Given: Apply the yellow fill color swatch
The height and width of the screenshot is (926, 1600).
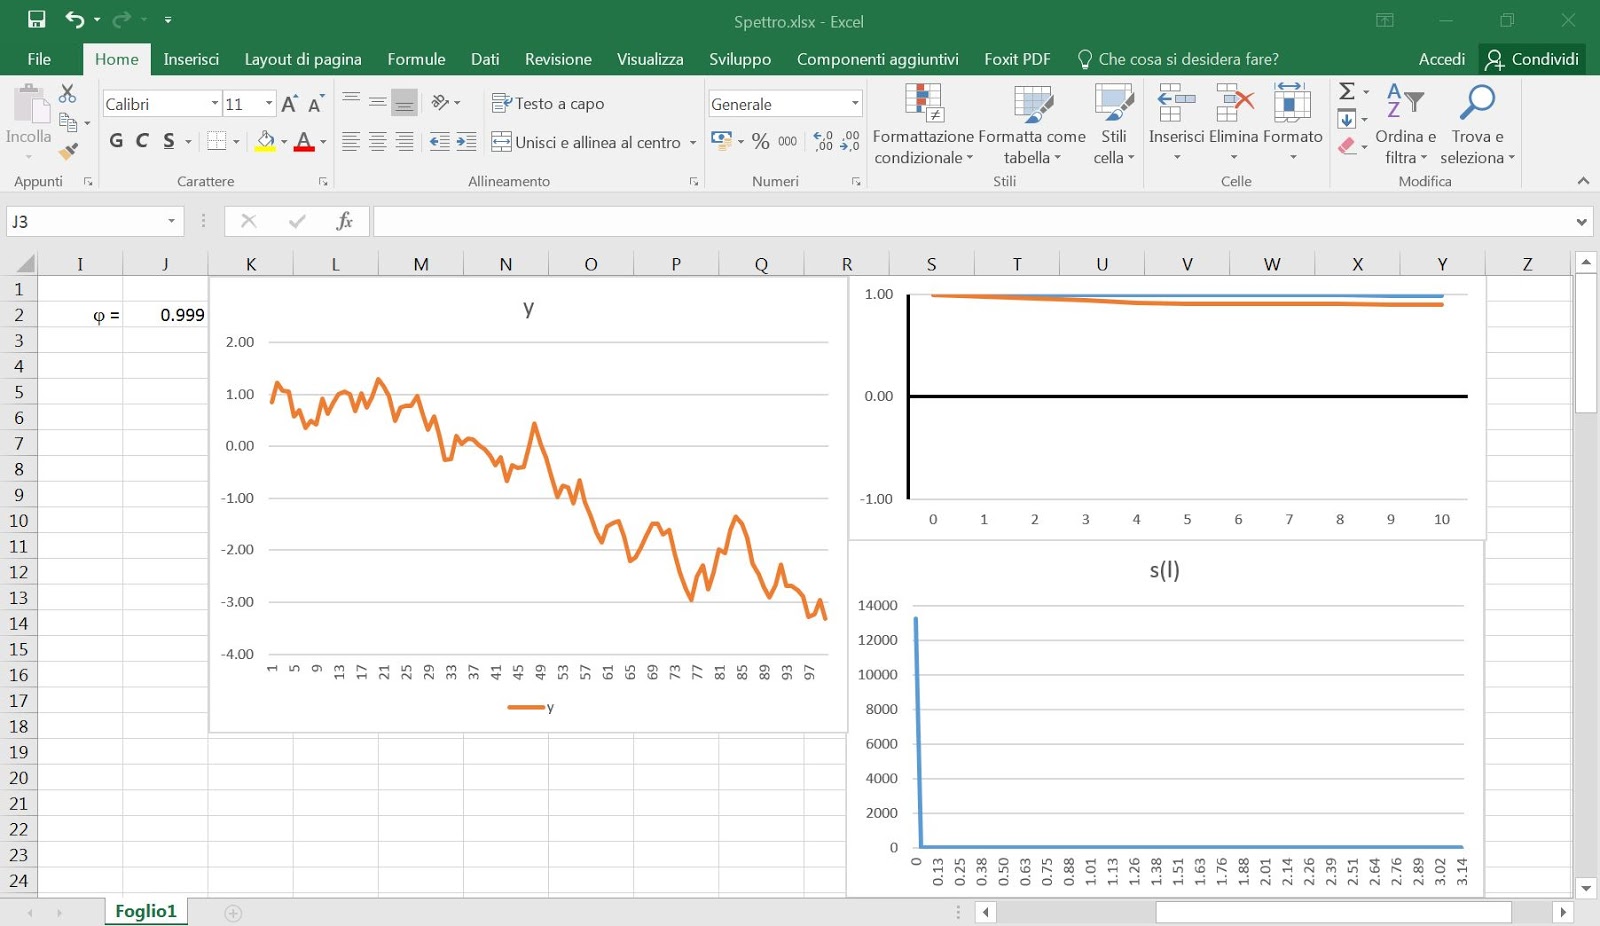Looking at the screenshot, I should [x=265, y=141].
